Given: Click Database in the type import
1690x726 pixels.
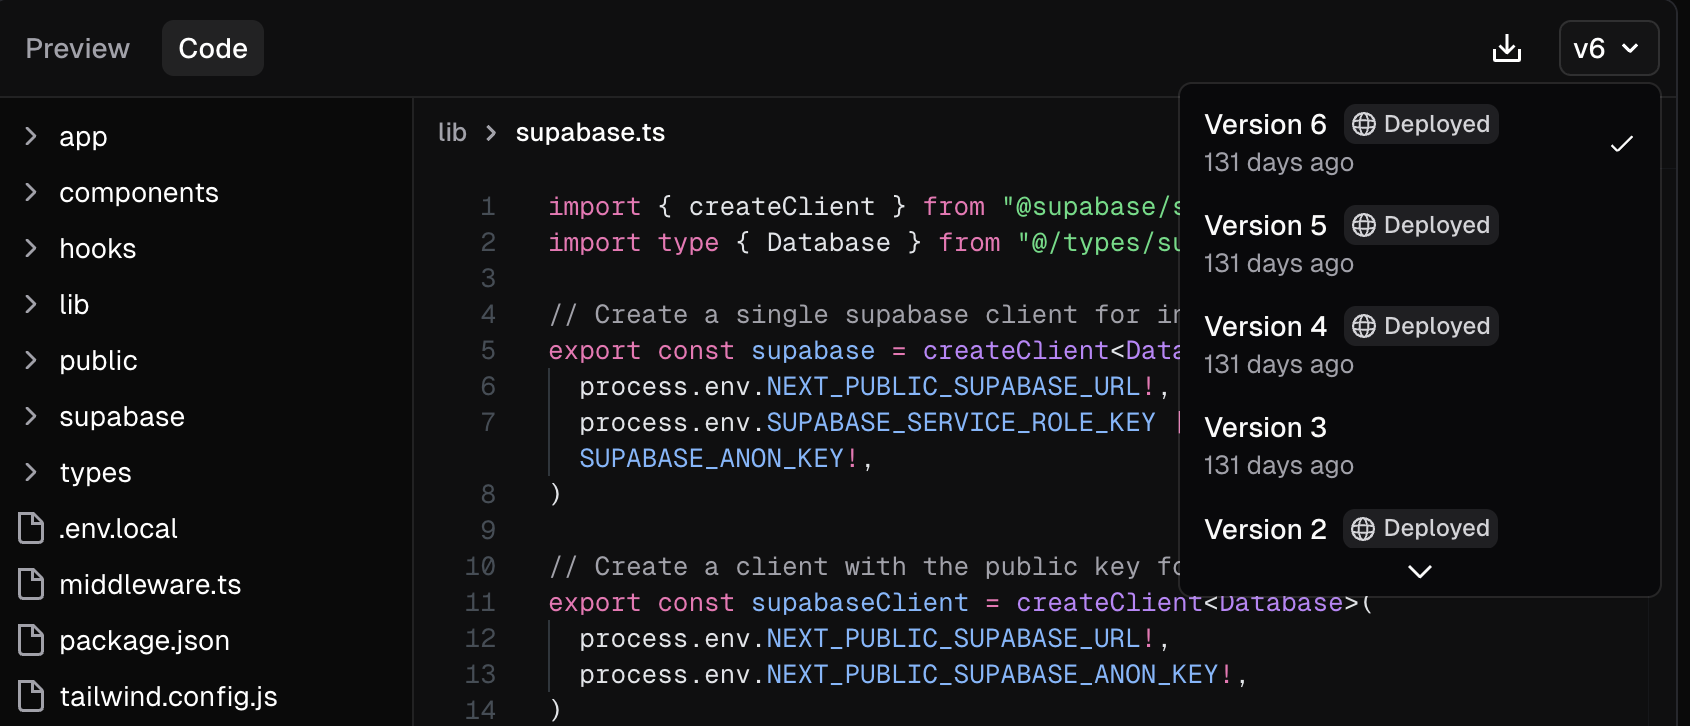Looking at the screenshot, I should point(828,243).
